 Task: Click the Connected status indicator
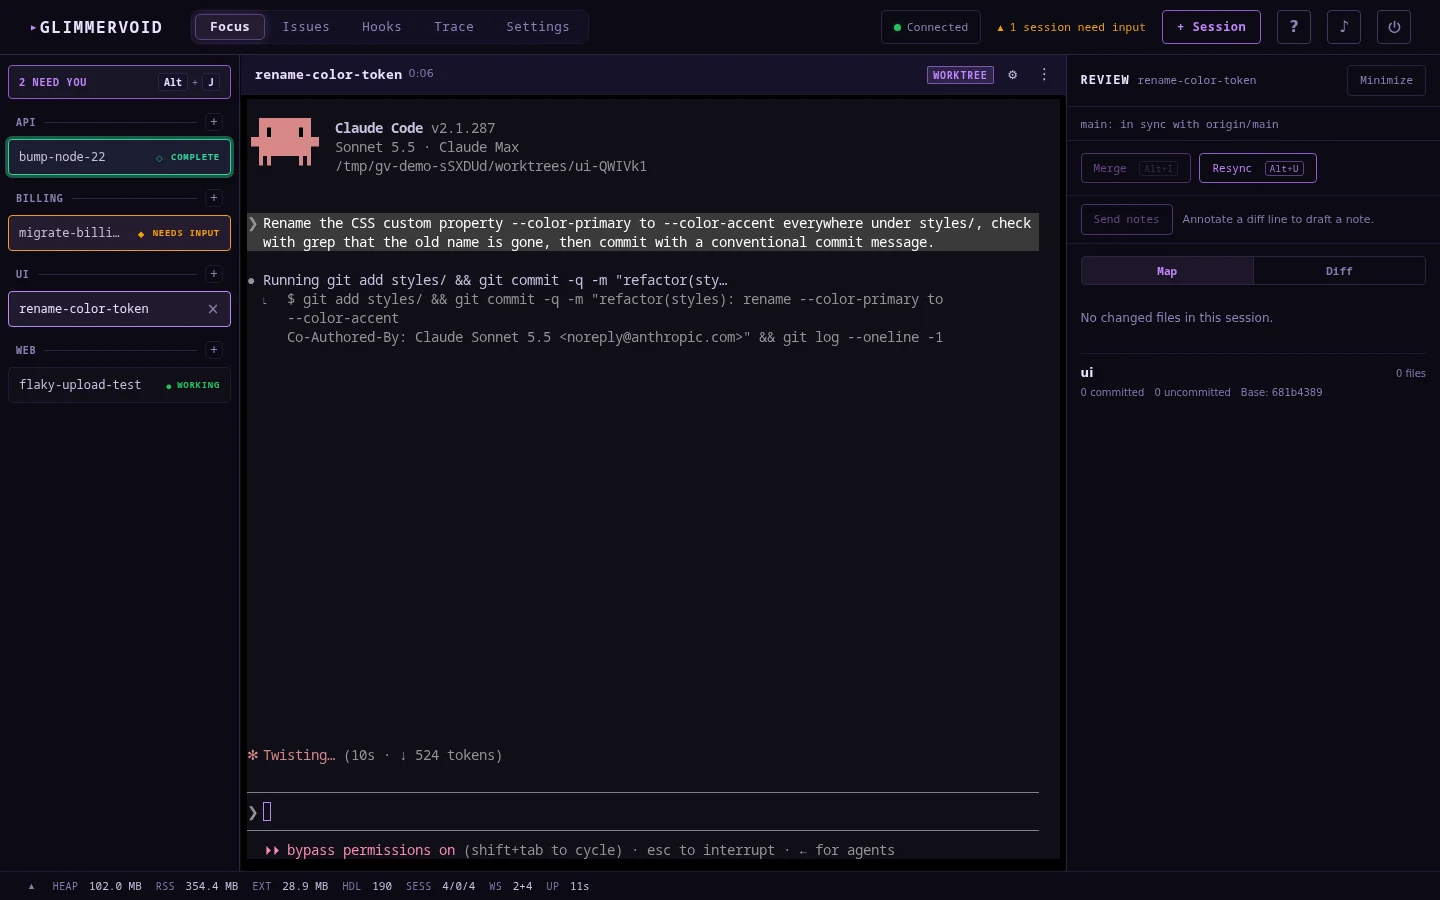click(x=931, y=27)
